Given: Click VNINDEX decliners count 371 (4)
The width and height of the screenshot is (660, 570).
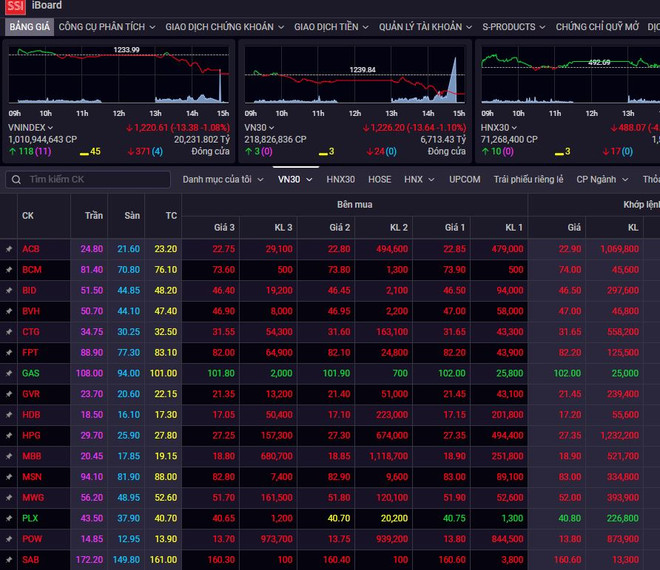Looking at the screenshot, I should [x=145, y=152].
